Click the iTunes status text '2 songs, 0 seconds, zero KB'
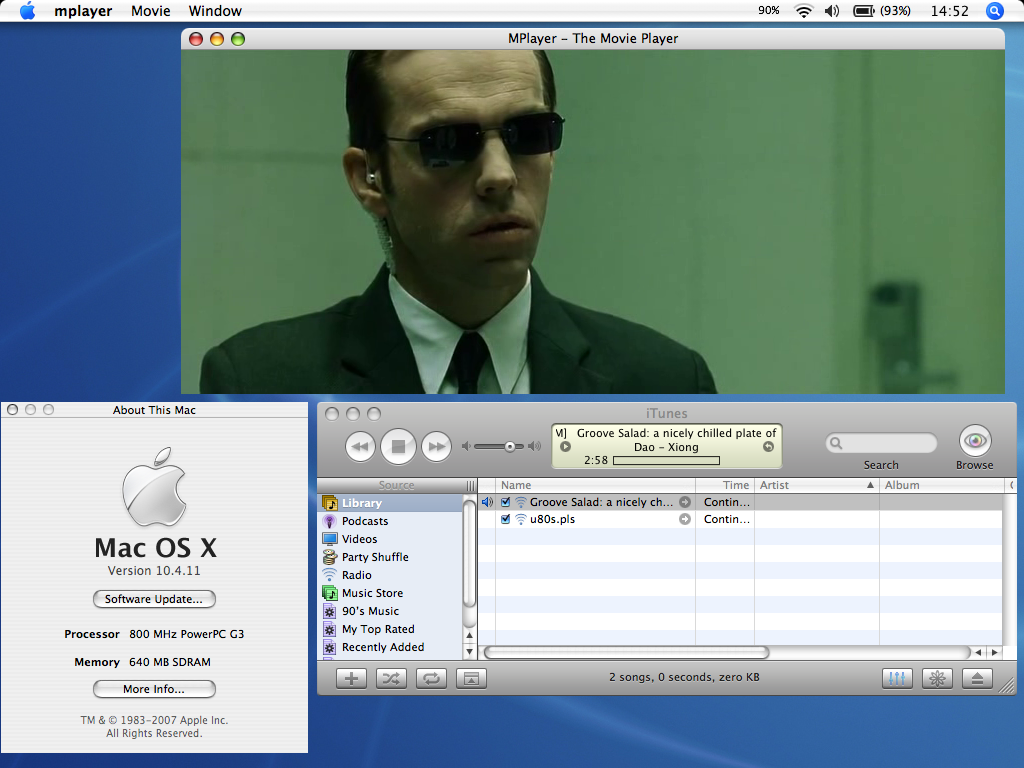 point(684,677)
